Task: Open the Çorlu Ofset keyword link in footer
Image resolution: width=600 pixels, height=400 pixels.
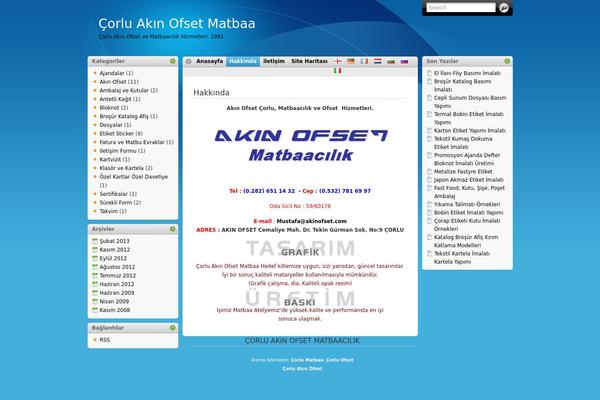Action: (339, 360)
